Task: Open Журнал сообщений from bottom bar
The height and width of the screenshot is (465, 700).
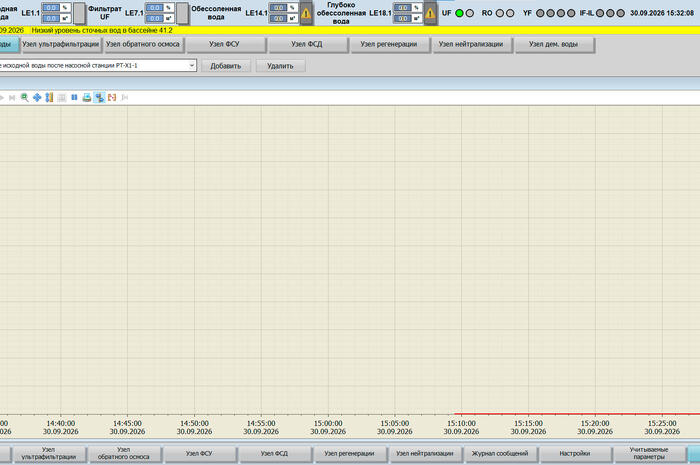Action: [x=500, y=453]
